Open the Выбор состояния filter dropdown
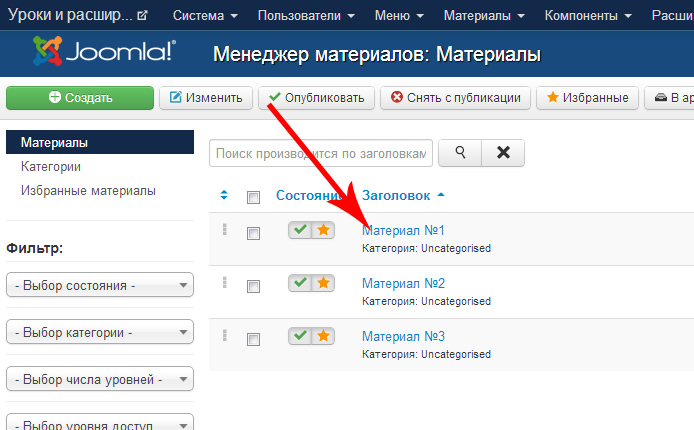The image size is (694, 430). click(x=99, y=287)
